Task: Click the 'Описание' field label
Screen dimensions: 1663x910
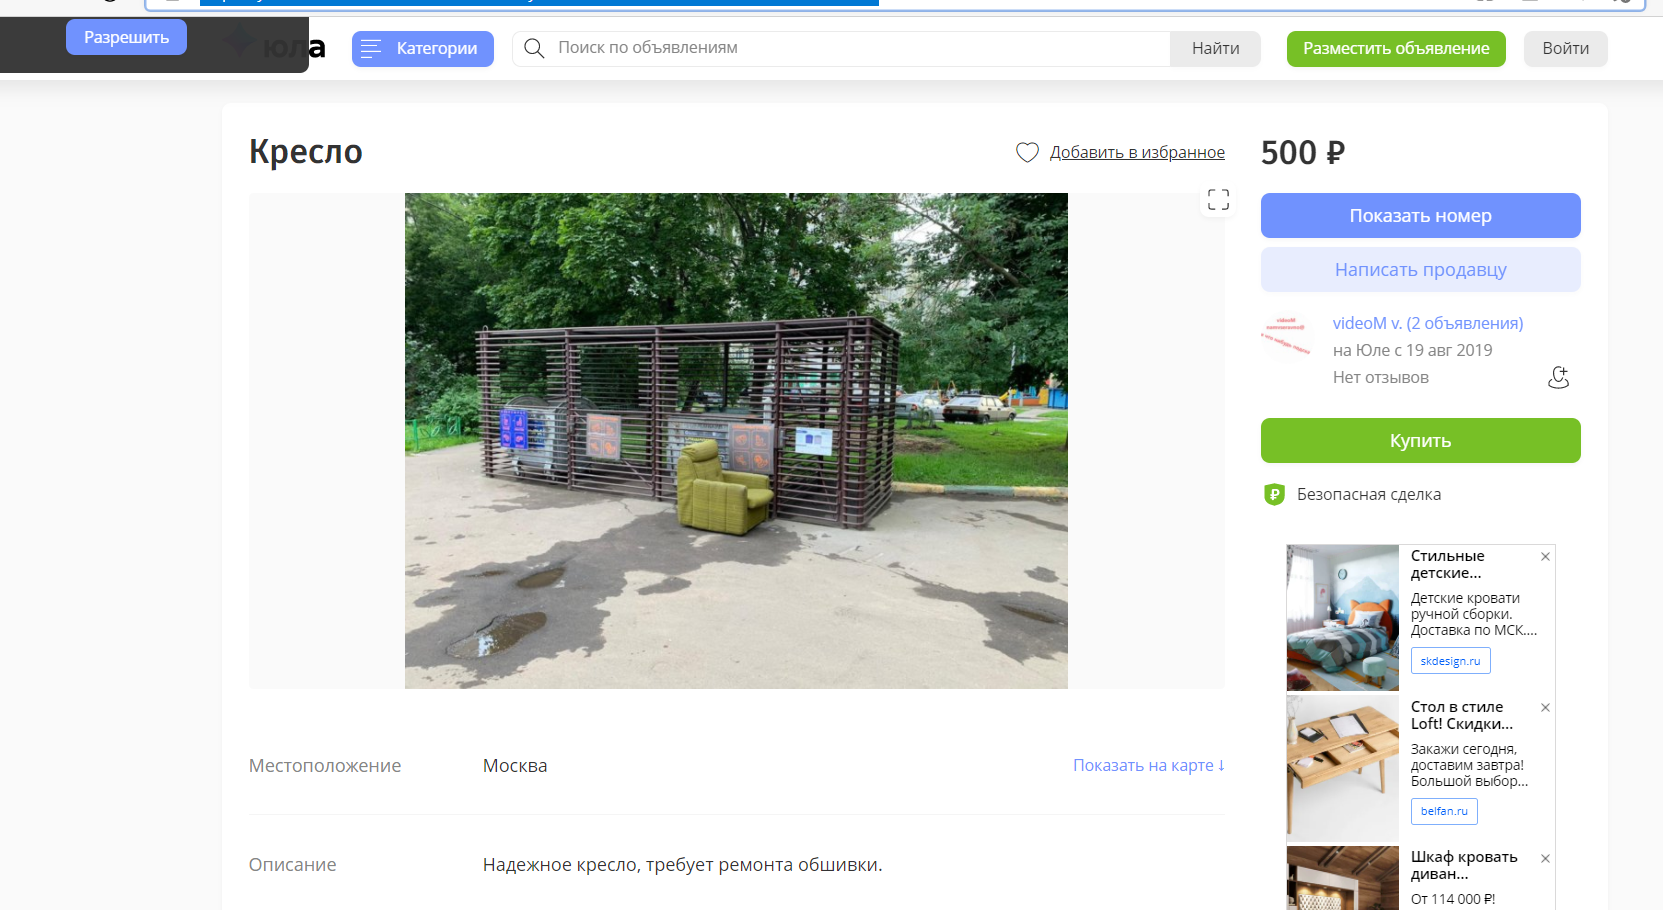Action: [x=293, y=865]
